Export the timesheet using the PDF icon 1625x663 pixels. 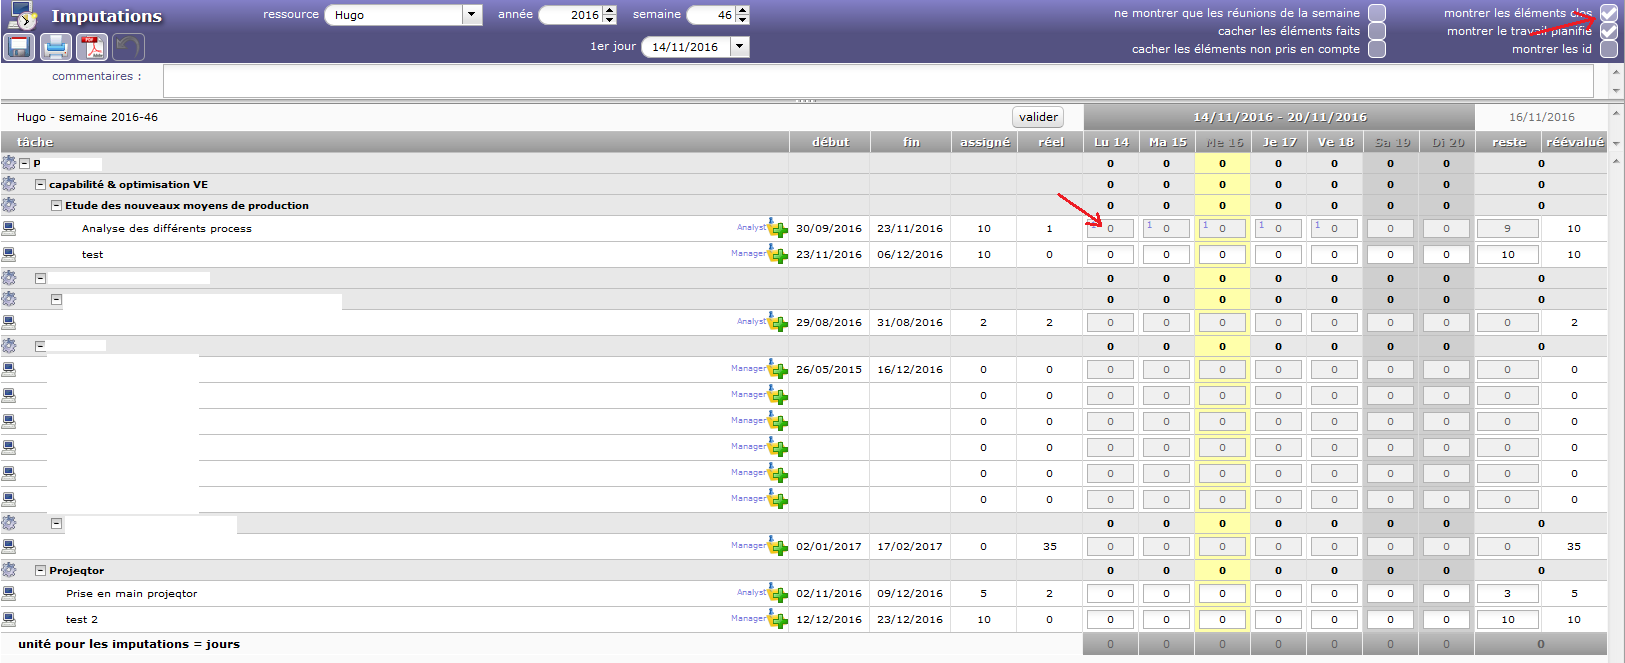coord(93,47)
